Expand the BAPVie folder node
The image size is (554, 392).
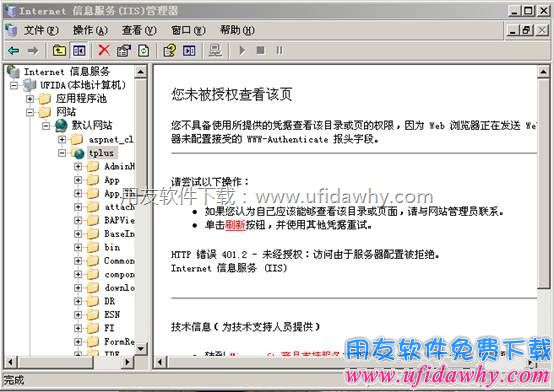point(78,220)
